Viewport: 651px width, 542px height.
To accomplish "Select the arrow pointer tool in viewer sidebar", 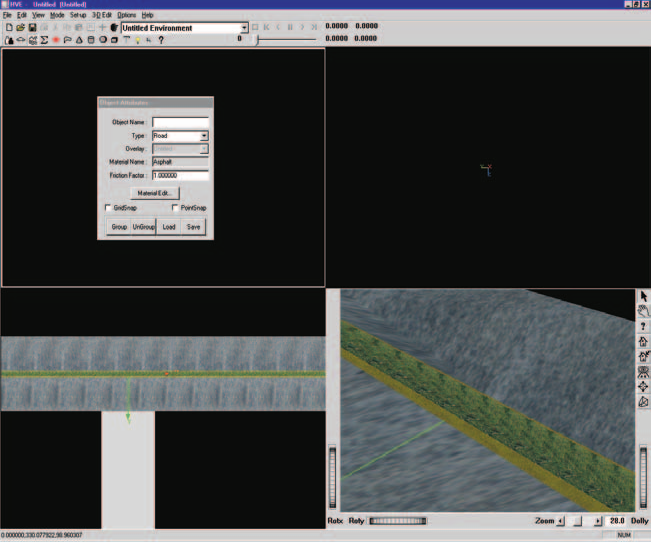I will [x=643, y=296].
